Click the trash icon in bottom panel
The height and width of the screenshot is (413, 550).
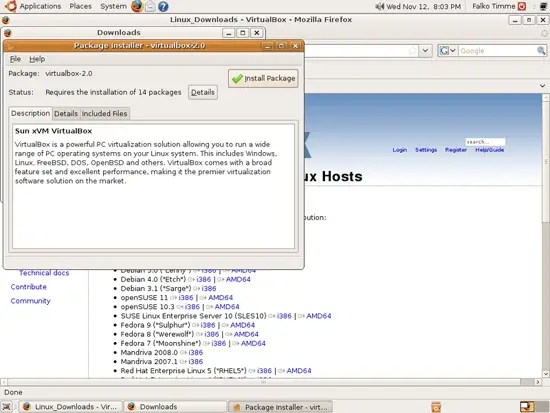click(x=436, y=407)
